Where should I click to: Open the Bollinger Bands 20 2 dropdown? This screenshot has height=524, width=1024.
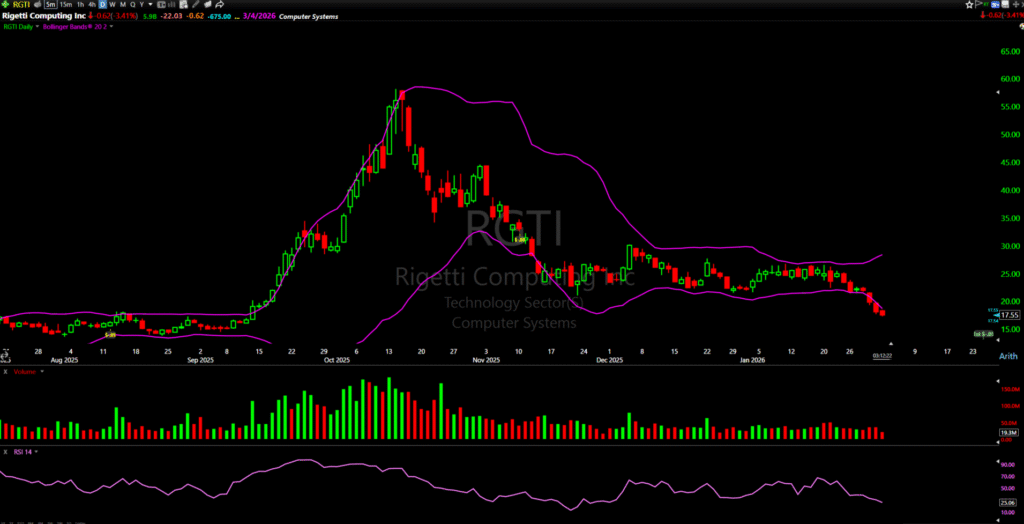pyautogui.click(x=111, y=27)
